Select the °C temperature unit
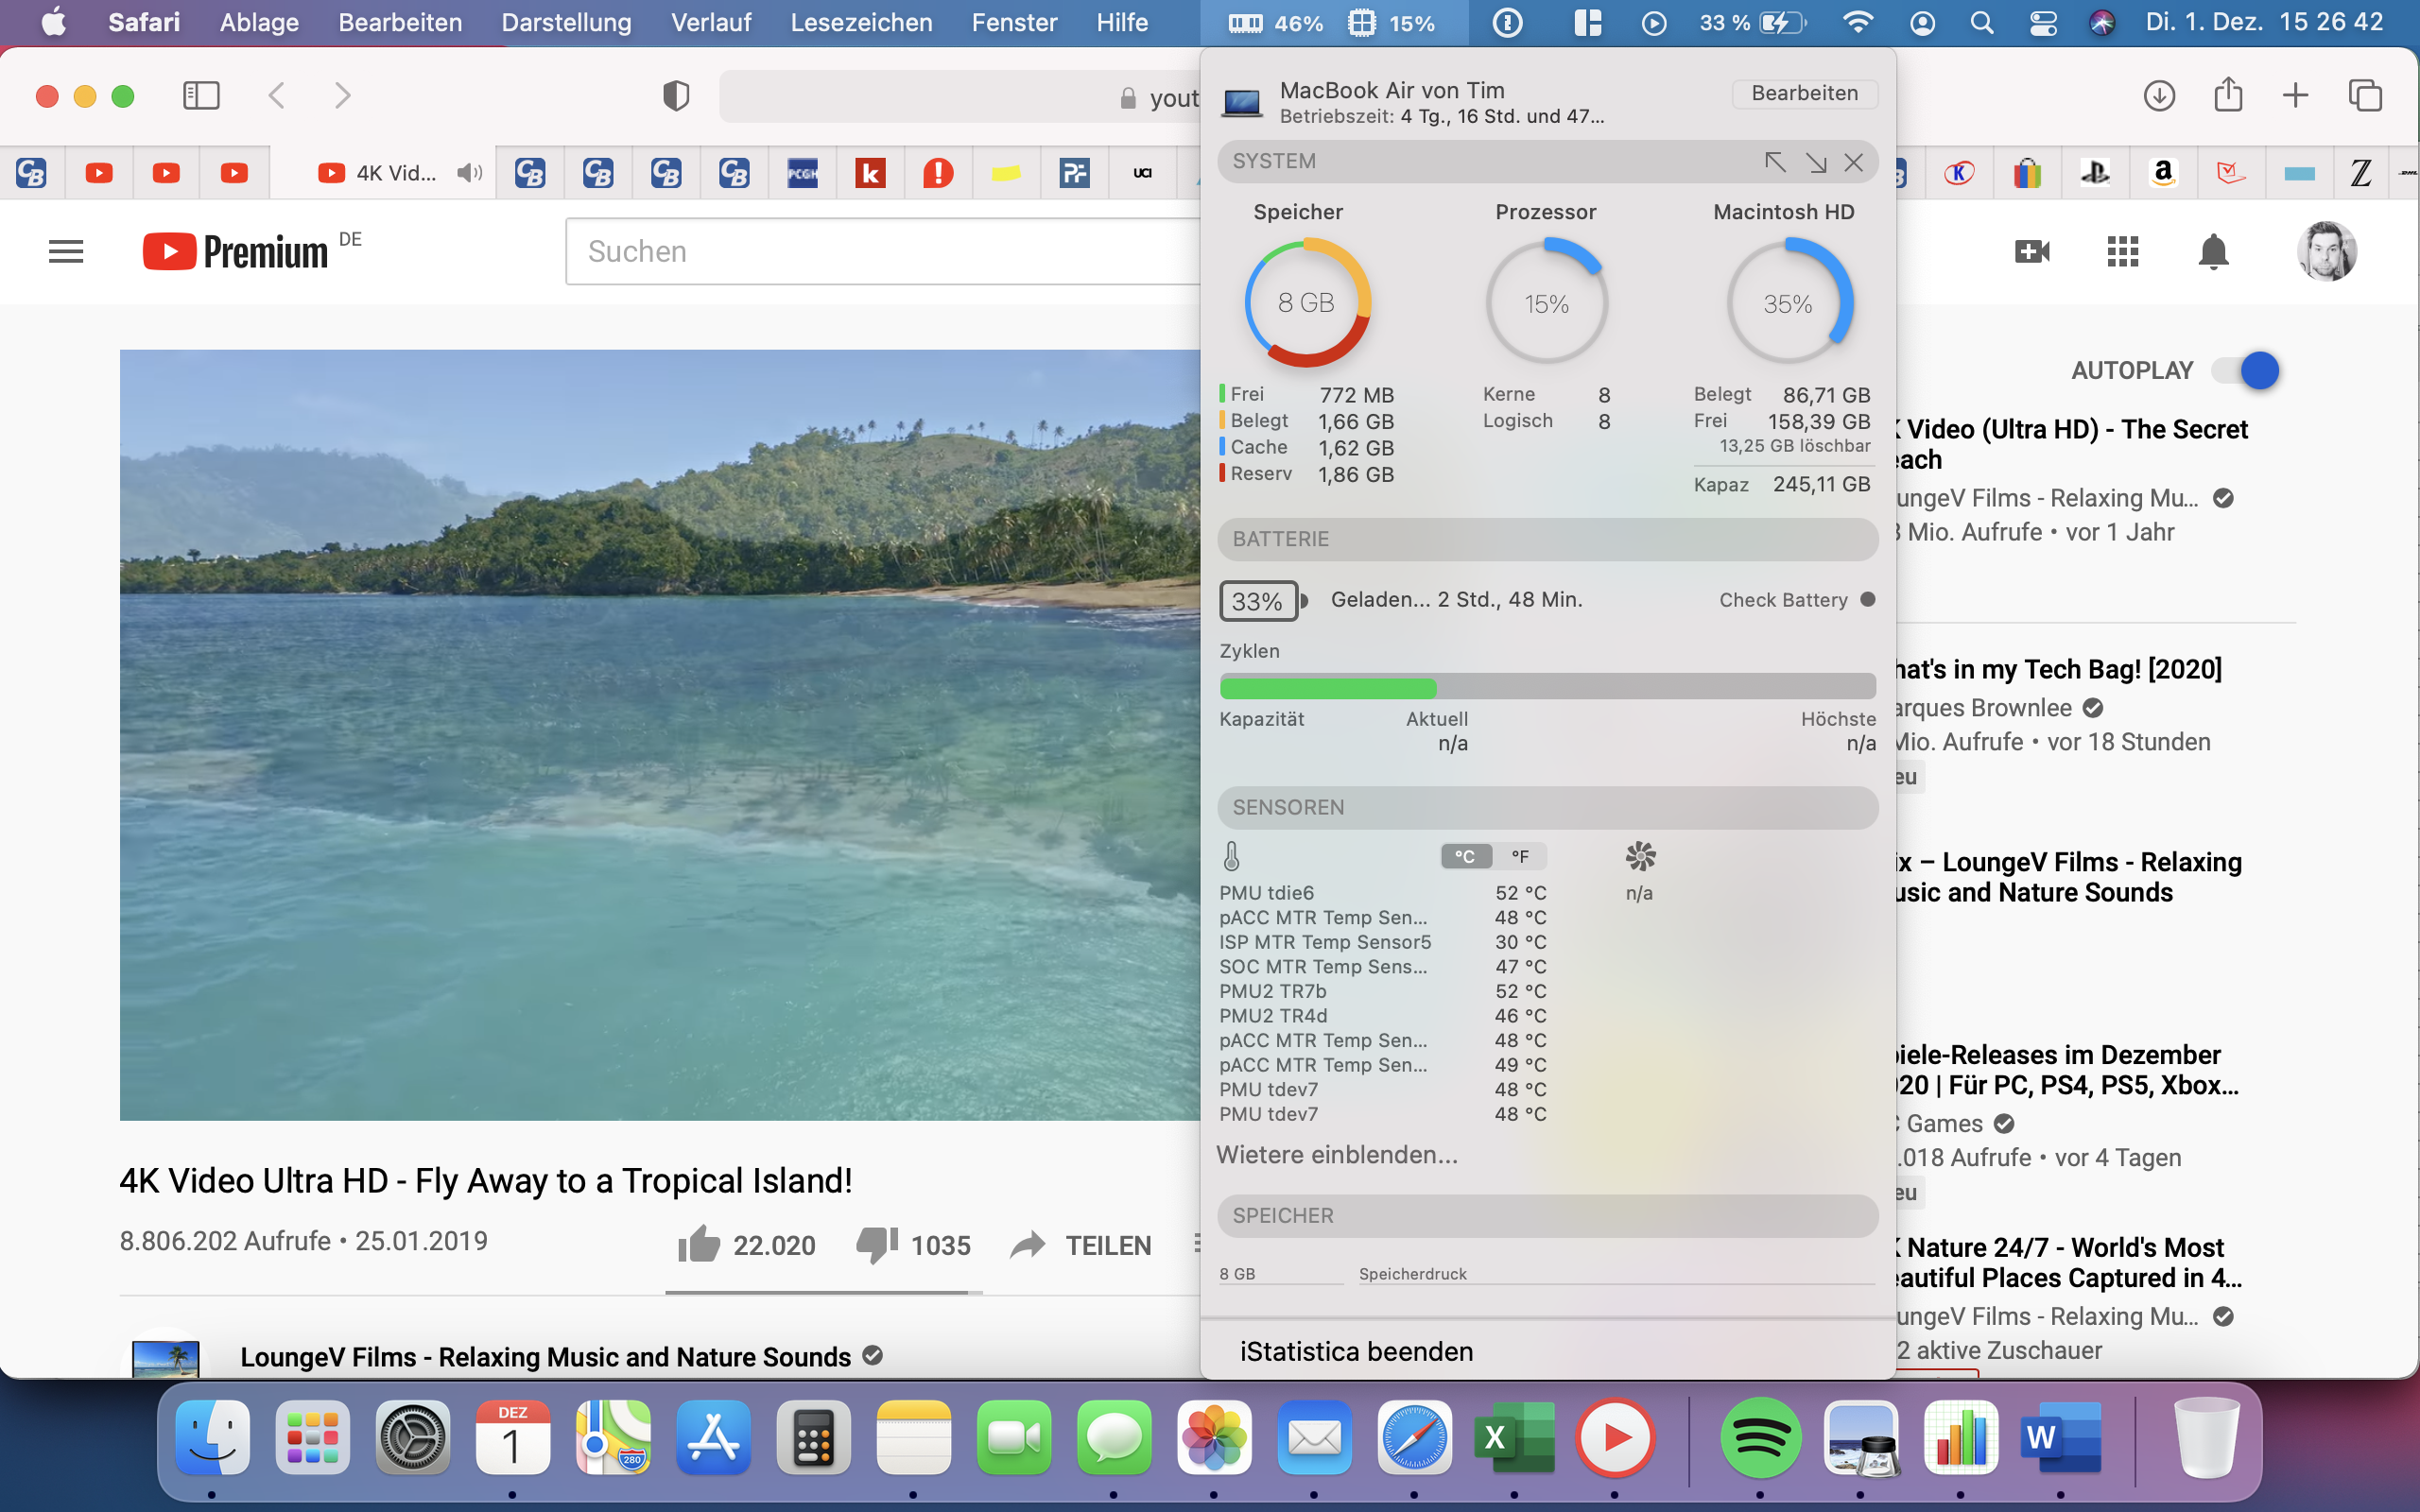The height and width of the screenshot is (1512, 2420). tap(1465, 856)
